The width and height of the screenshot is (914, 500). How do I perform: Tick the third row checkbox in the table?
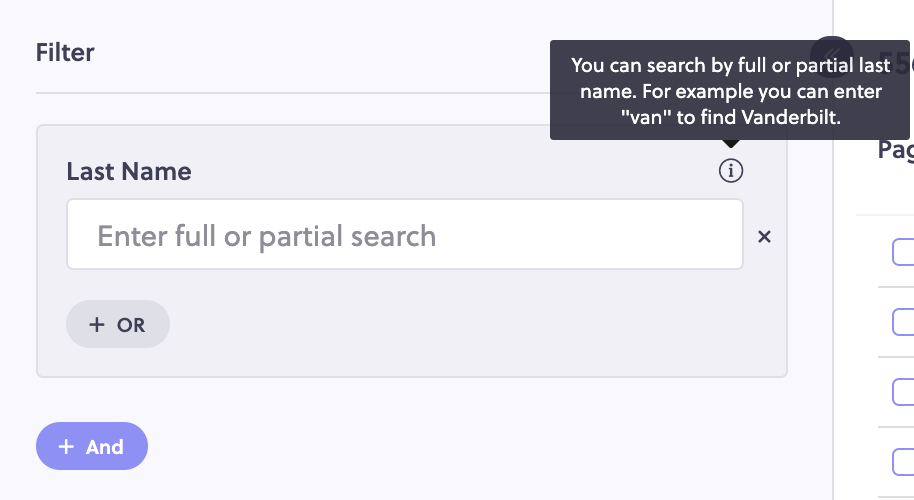point(903,392)
